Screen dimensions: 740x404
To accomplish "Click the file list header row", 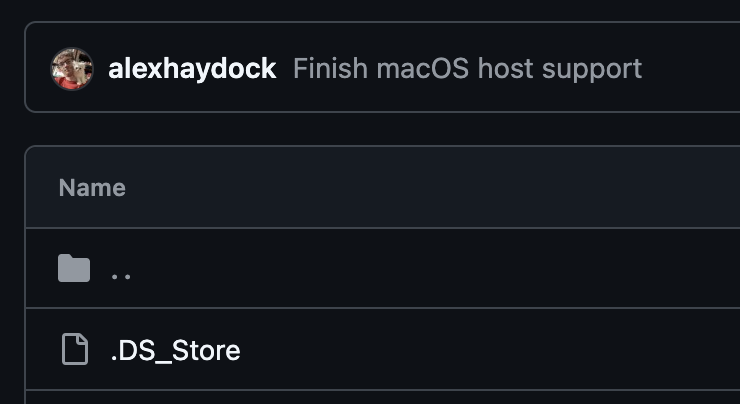I will point(400,187).
